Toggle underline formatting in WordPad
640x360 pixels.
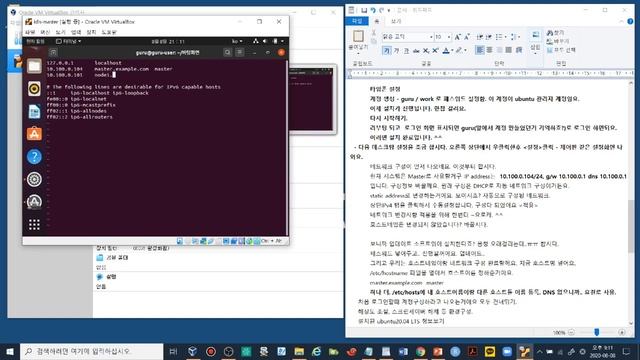(406, 51)
